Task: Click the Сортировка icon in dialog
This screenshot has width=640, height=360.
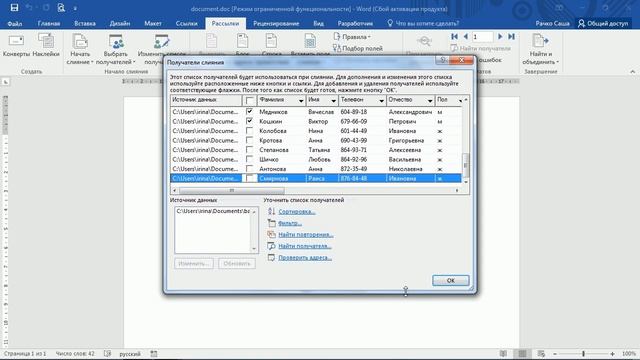Action: pyautogui.click(x=271, y=211)
